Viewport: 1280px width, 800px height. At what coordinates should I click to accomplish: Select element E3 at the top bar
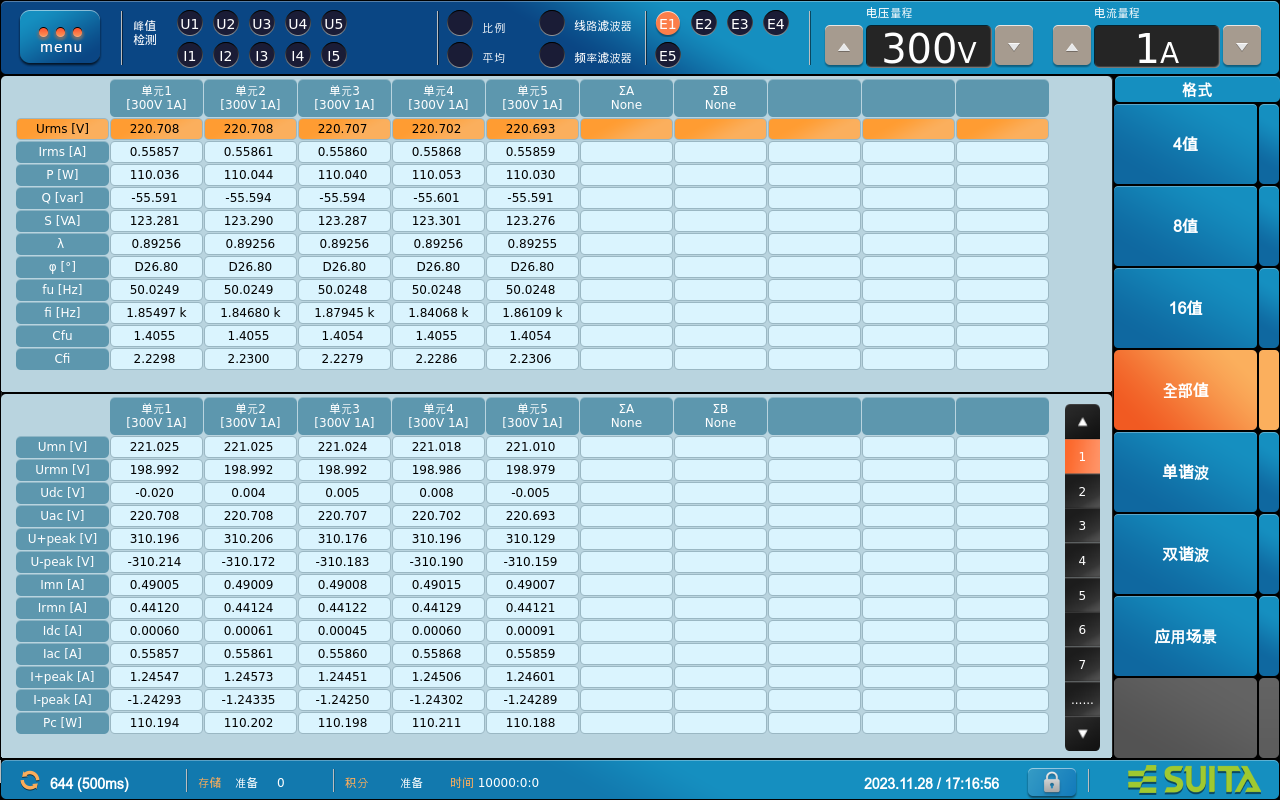[x=739, y=22]
